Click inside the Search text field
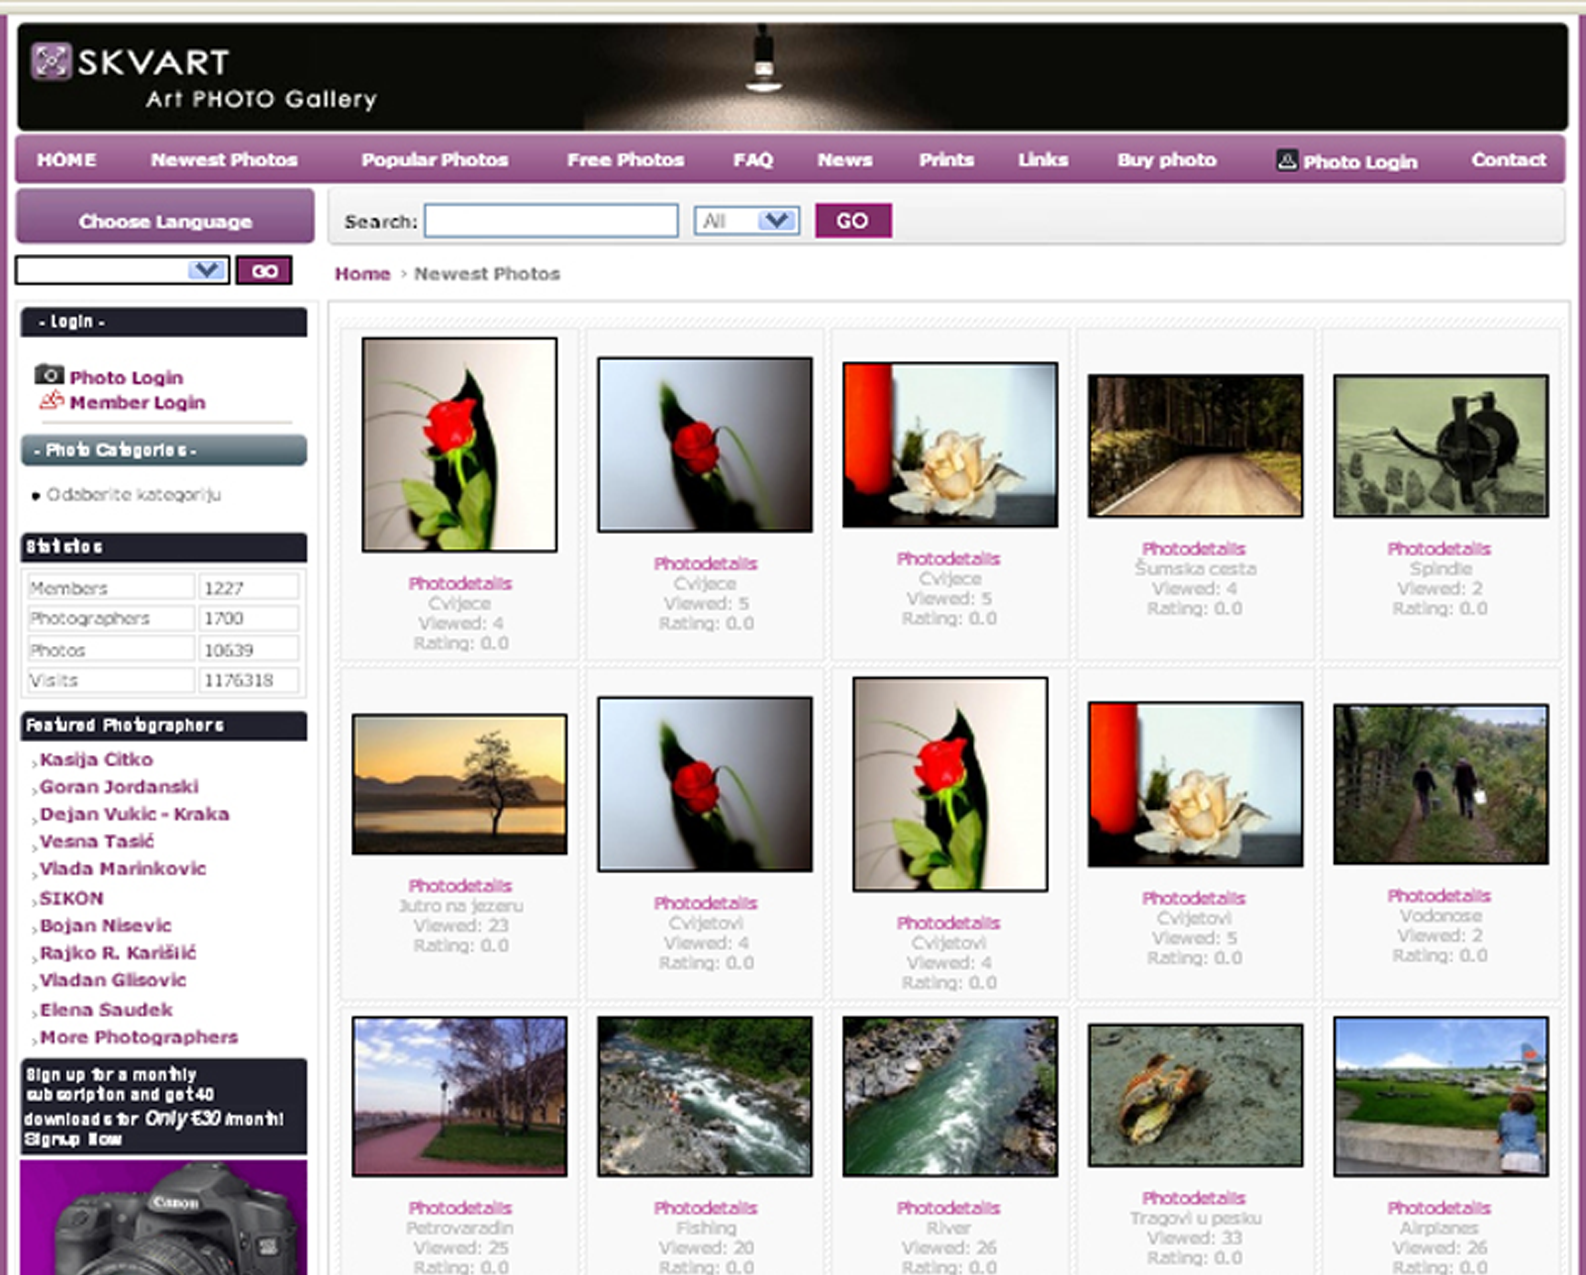The width and height of the screenshot is (1586, 1275). click(551, 221)
